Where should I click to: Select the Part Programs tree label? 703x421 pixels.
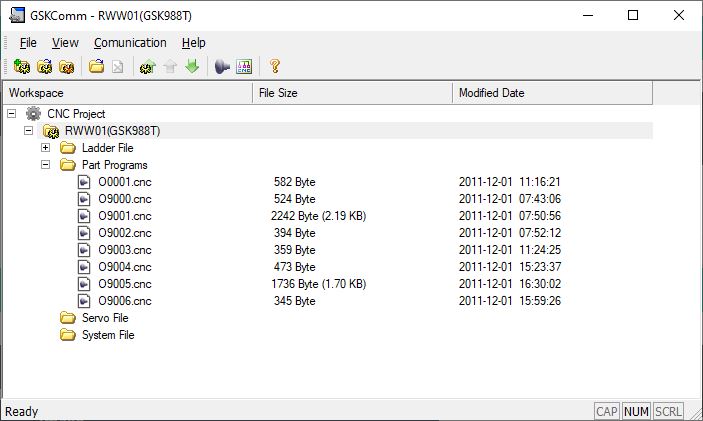[115, 165]
